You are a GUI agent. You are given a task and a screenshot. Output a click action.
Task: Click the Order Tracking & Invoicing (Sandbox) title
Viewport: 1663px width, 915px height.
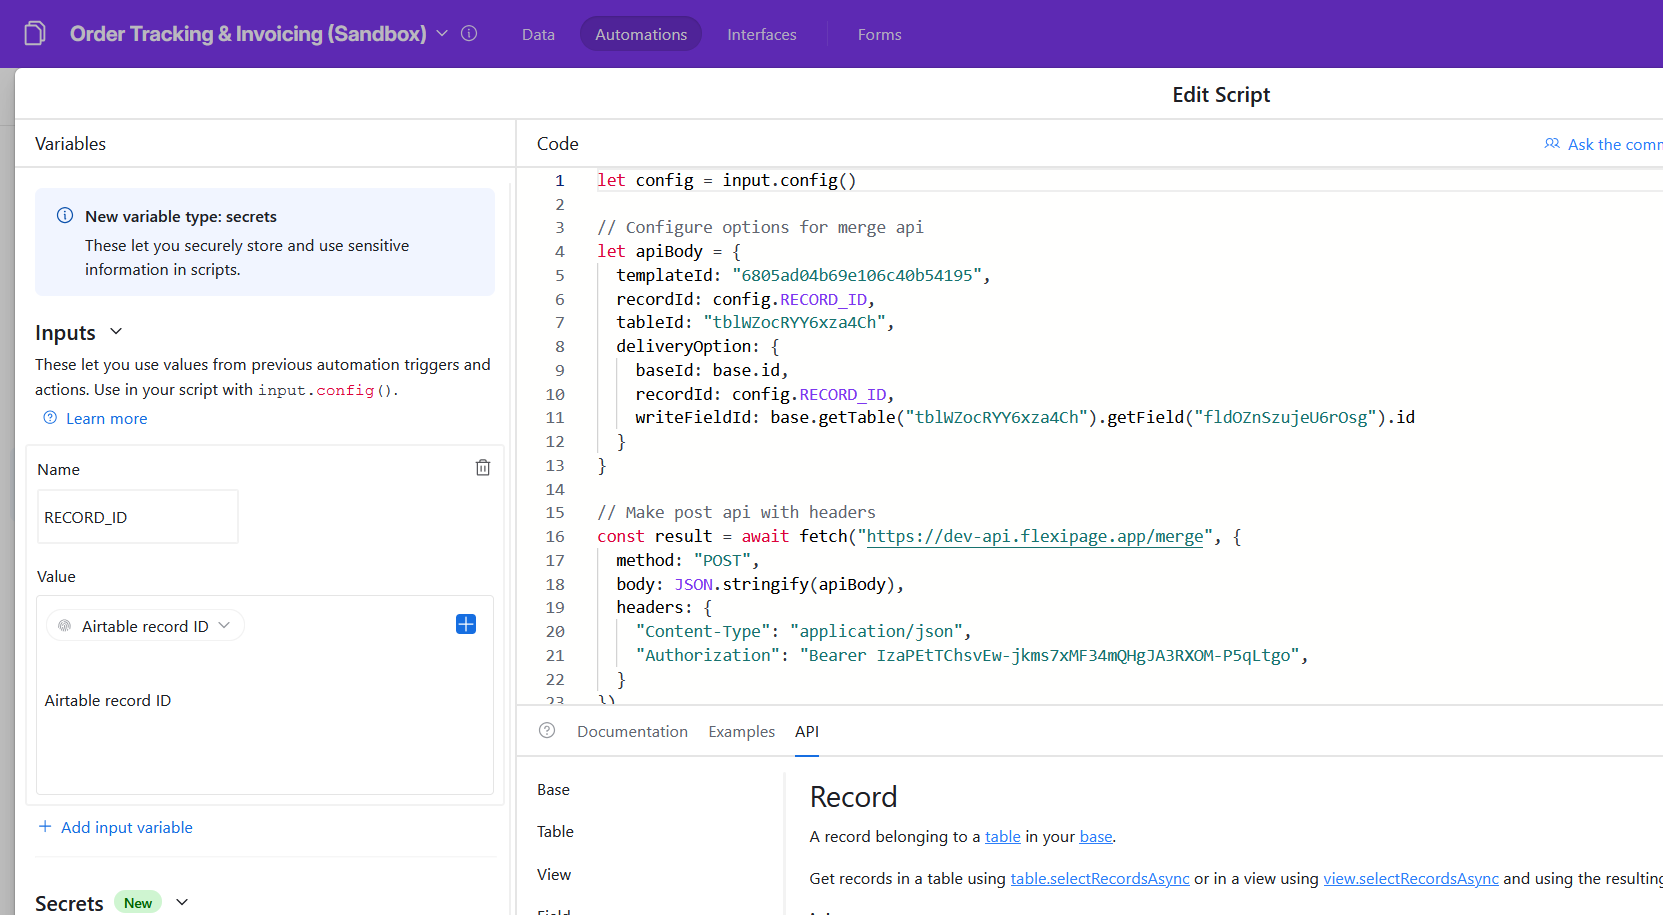click(248, 33)
